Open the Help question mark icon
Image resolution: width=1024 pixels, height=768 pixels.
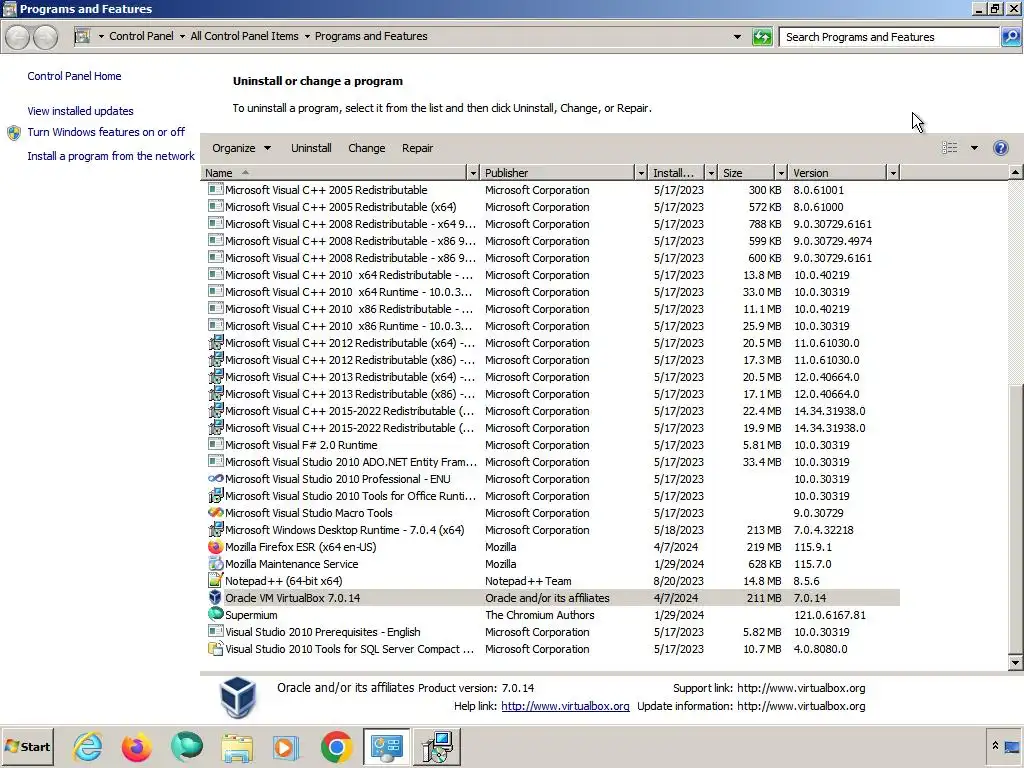pyautogui.click(x=1000, y=148)
